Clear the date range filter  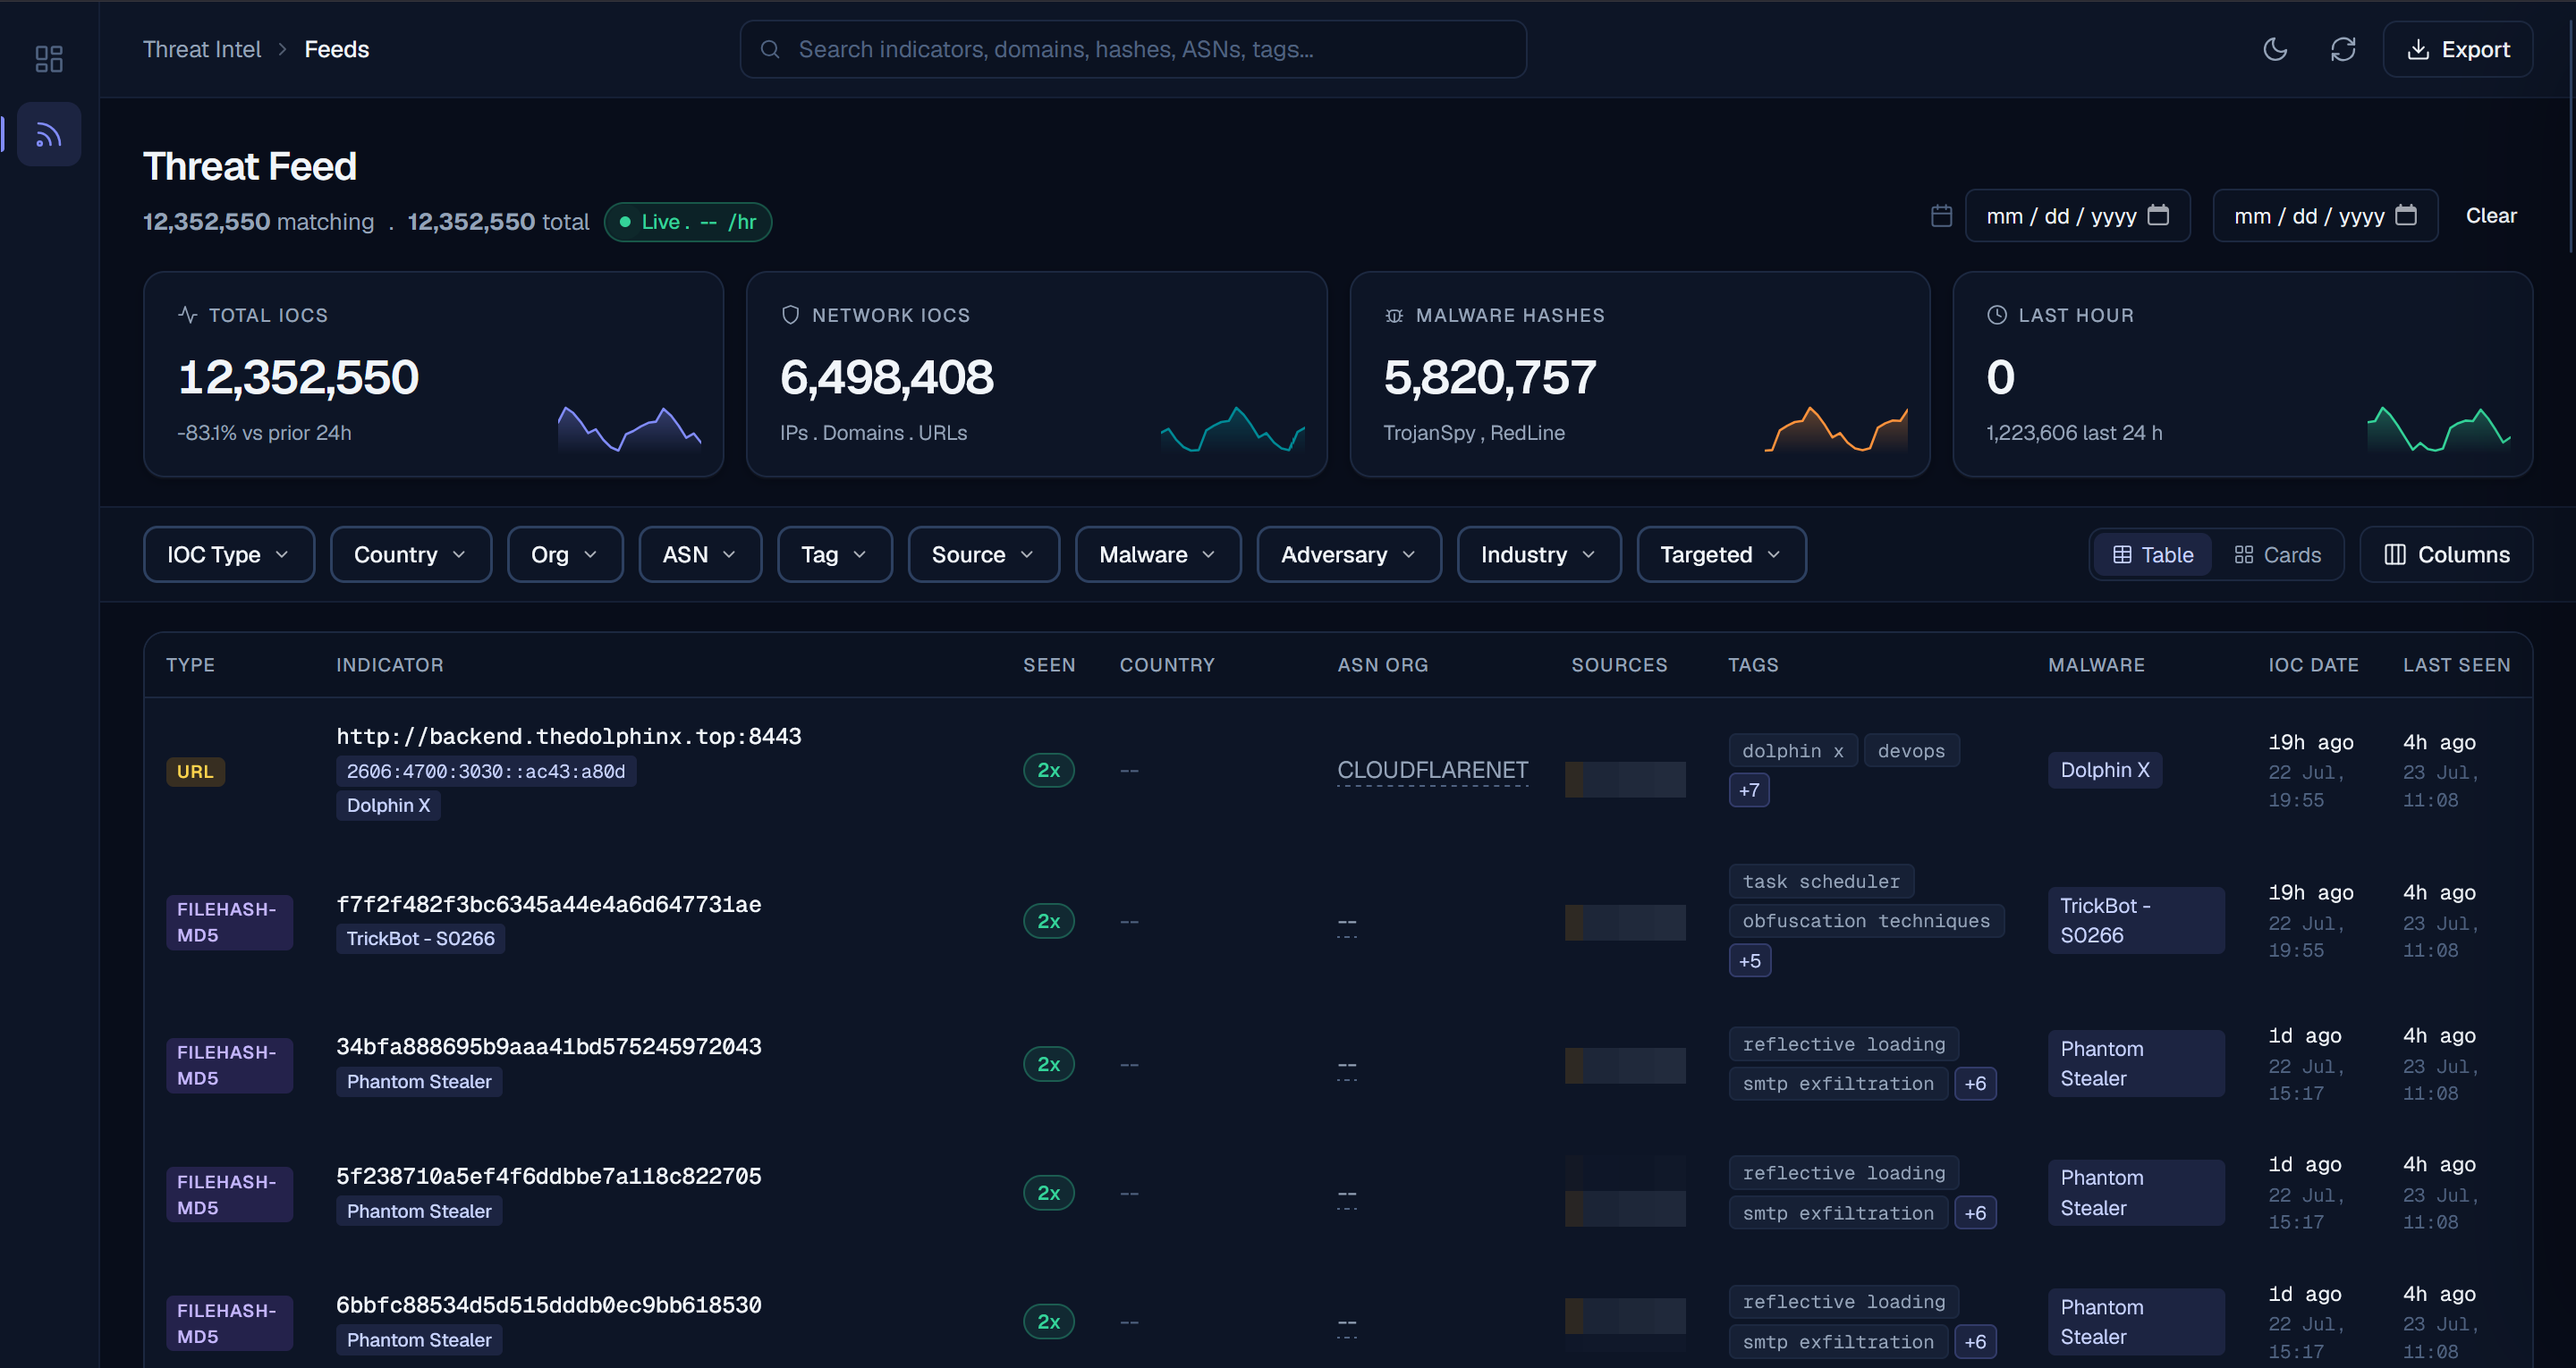point(2490,216)
